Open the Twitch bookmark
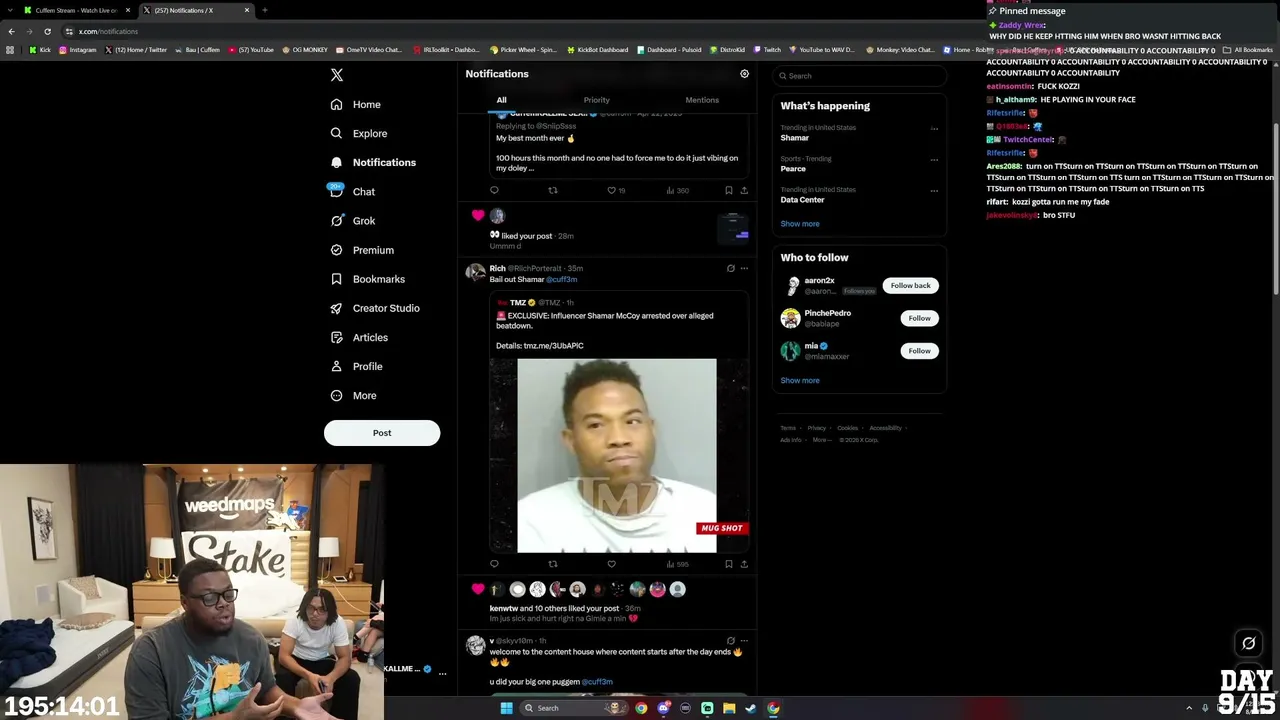The image size is (1280, 720). click(767, 50)
